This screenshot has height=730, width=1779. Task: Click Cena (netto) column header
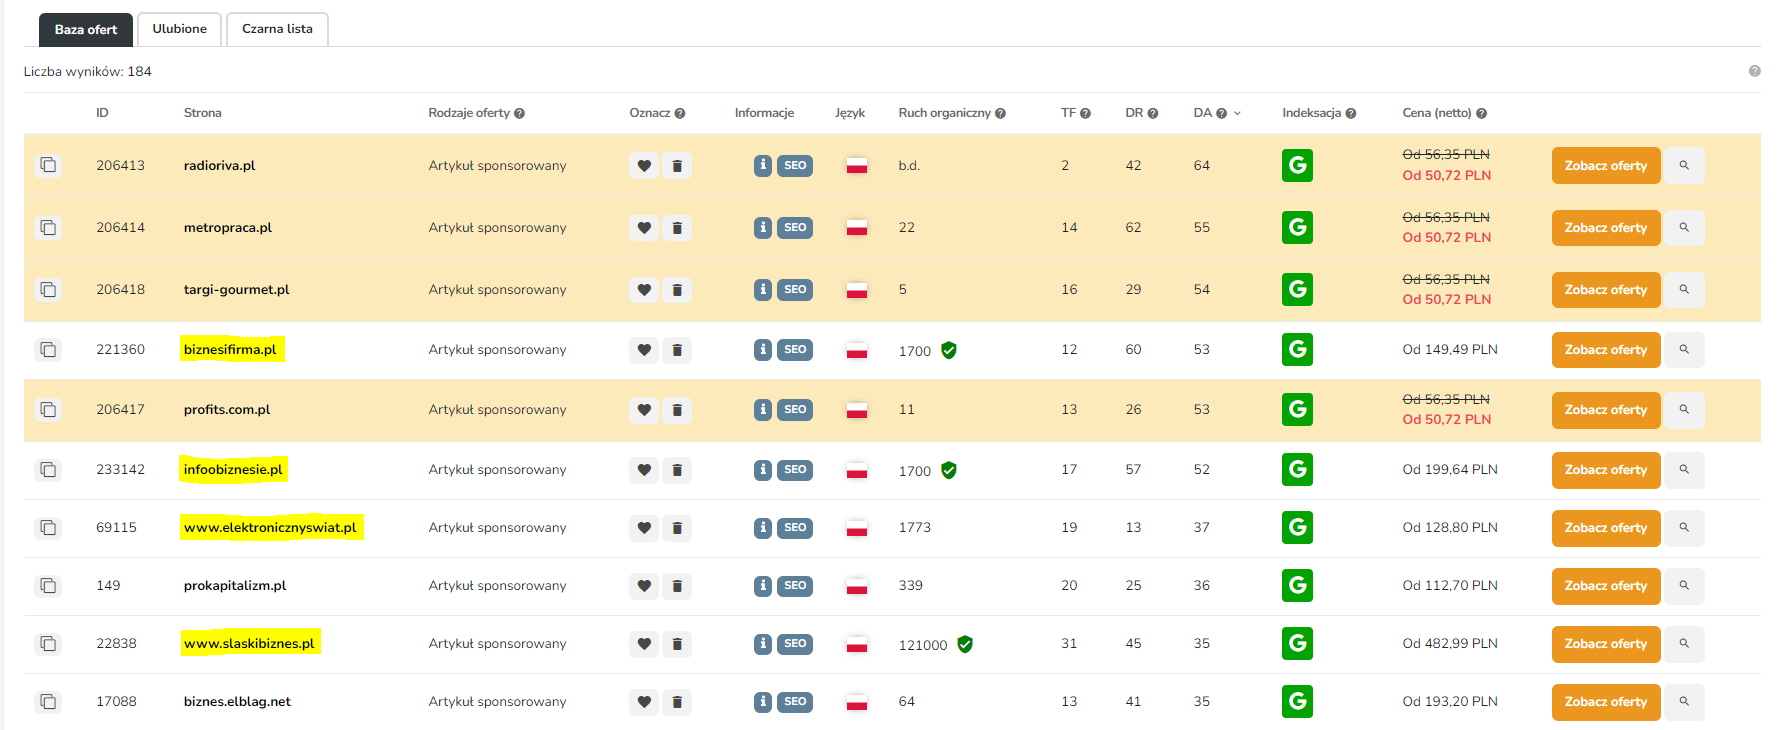[x=1436, y=113]
